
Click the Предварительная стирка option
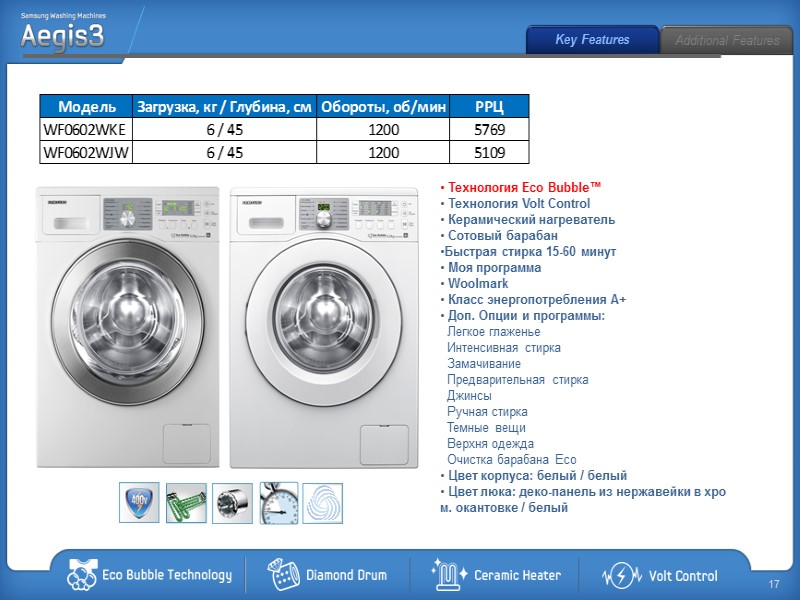517,380
